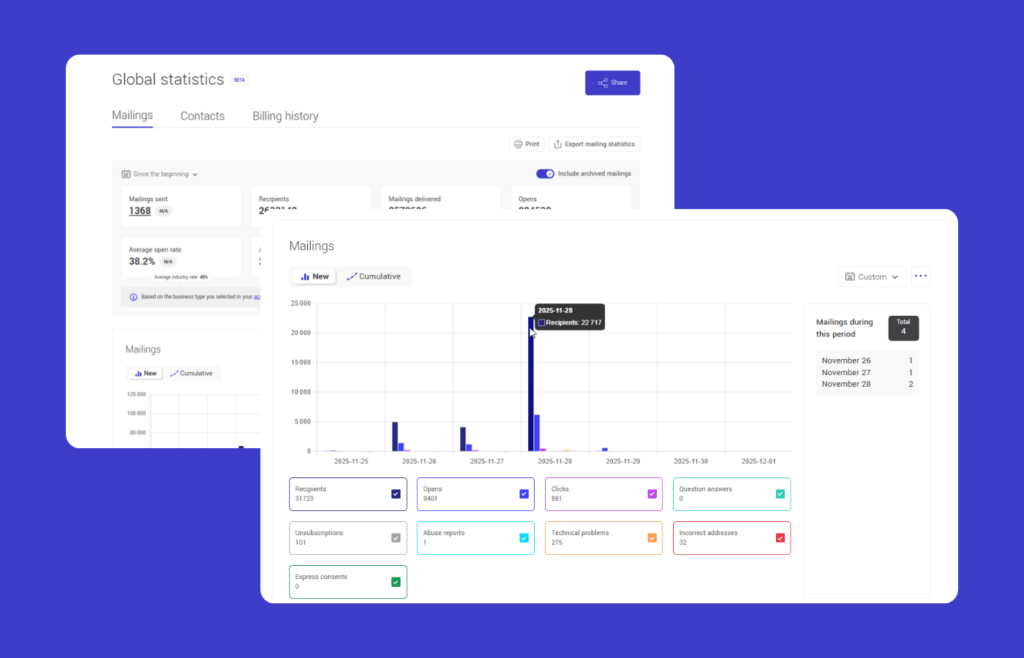
Task: Open the Billing history tab
Action: pos(285,116)
